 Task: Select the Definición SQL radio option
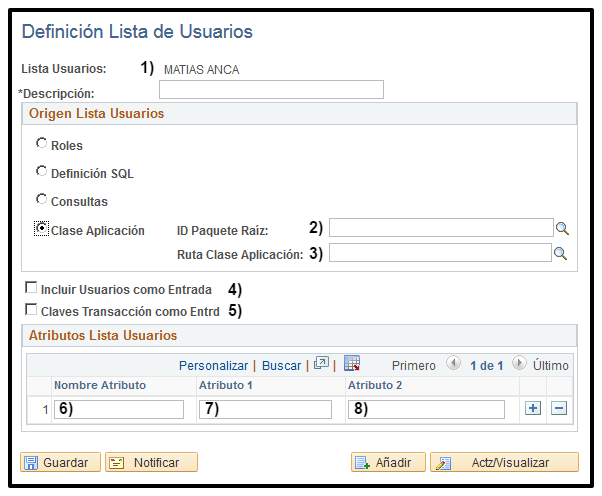(x=41, y=171)
